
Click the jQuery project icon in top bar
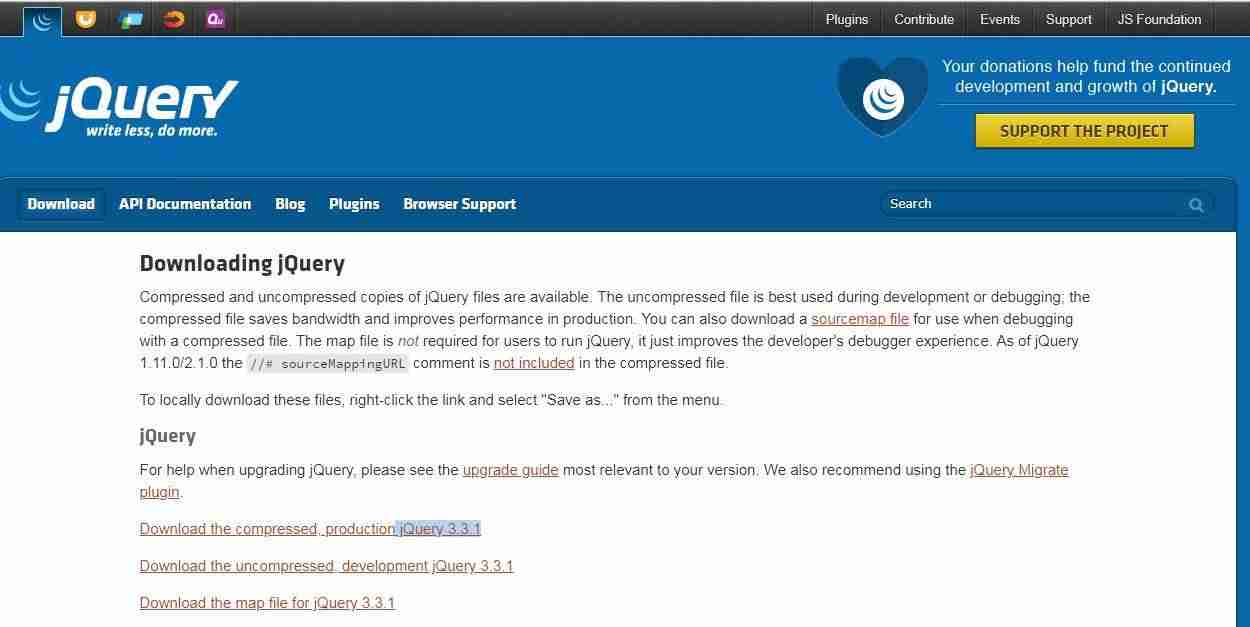point(42,20)
